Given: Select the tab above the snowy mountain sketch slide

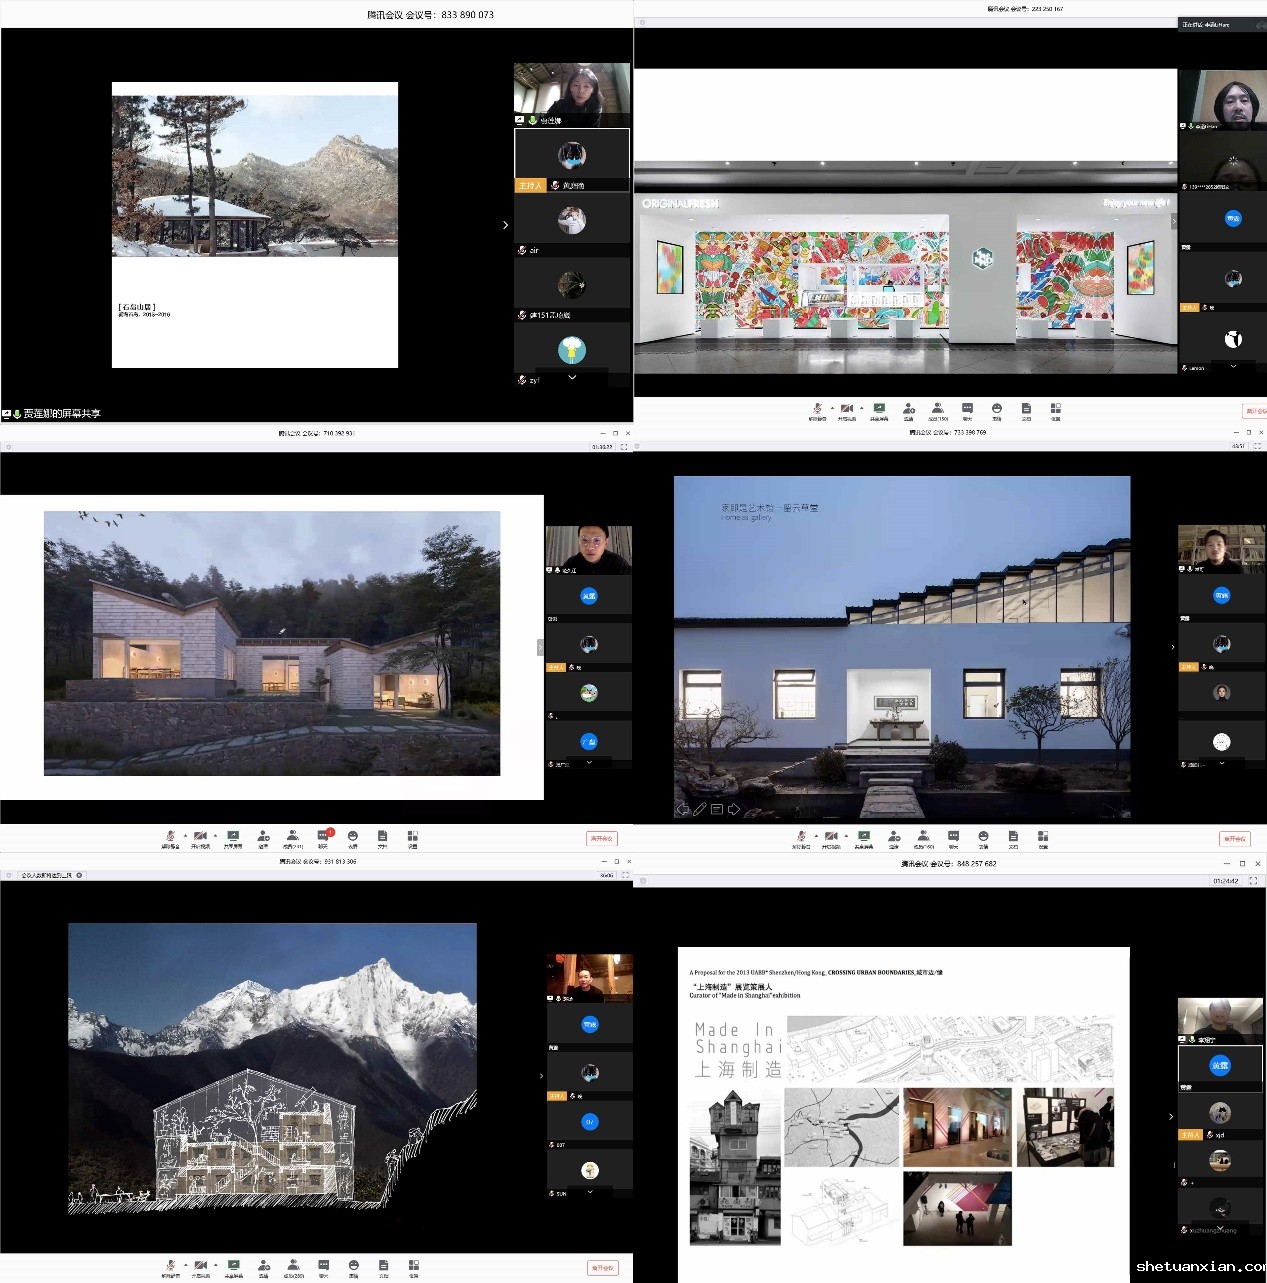Looking at the screenshot, I should [x=50, y=875].
